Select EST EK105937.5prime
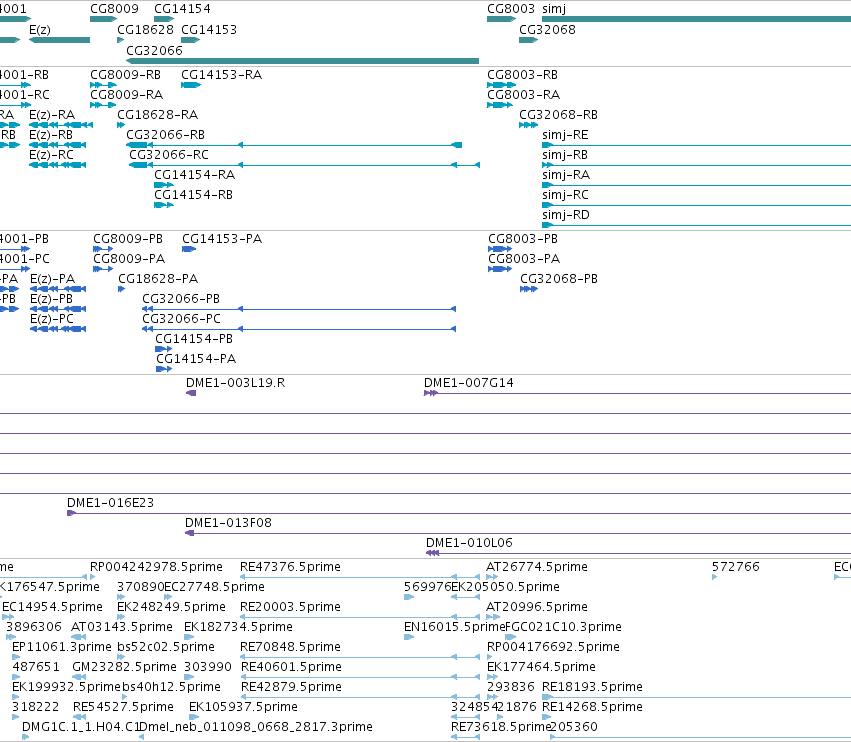 tap(243, 708)
